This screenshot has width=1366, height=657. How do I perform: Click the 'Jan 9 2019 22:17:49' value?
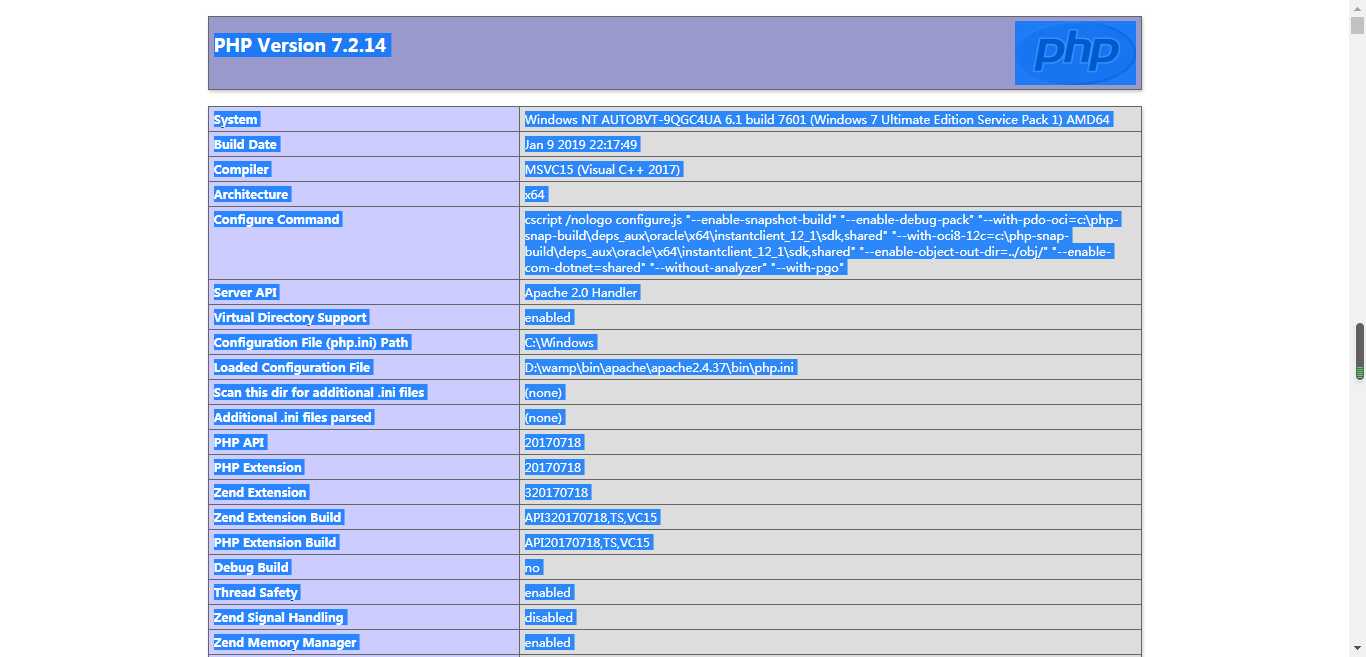(582, 144)
